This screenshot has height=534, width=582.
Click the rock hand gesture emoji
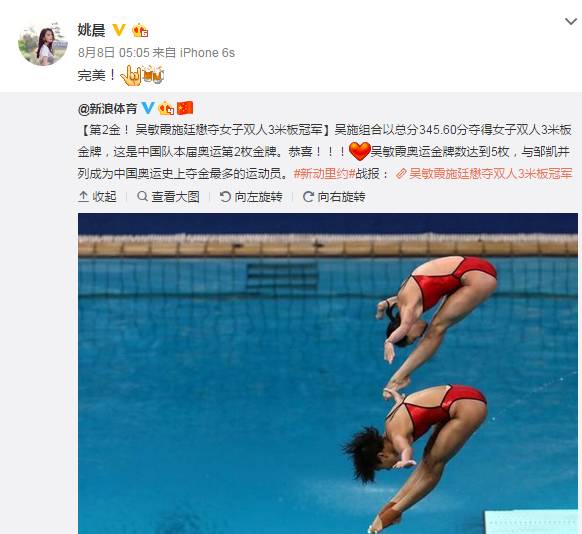pos(131,75)
